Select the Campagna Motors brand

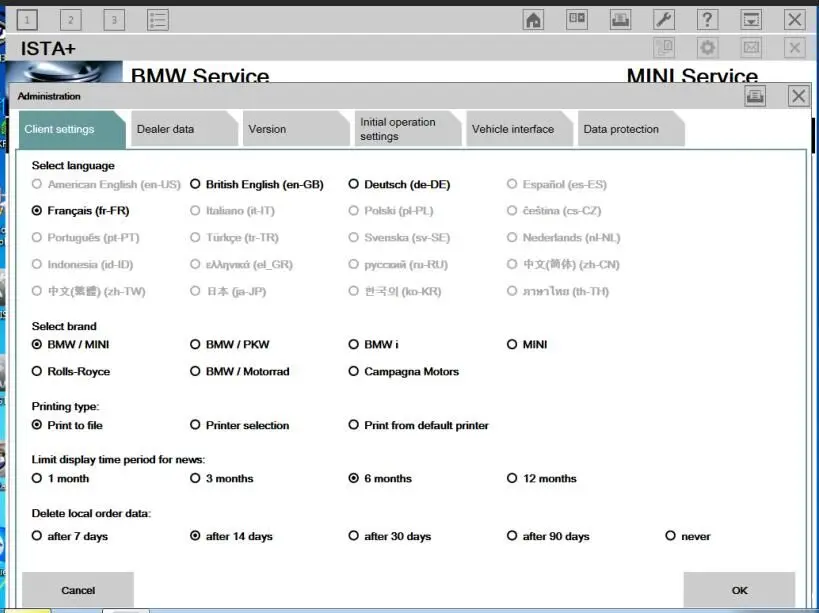coord(404,371)
